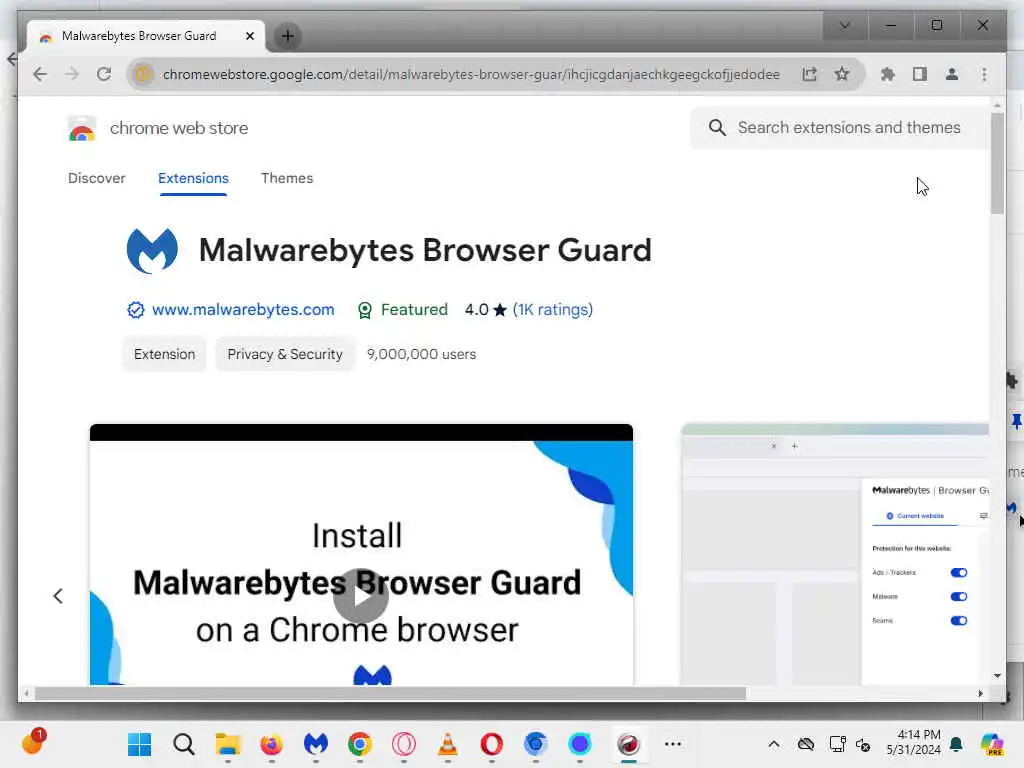Open Malwarebytes from the taskbar

[315, 744]
